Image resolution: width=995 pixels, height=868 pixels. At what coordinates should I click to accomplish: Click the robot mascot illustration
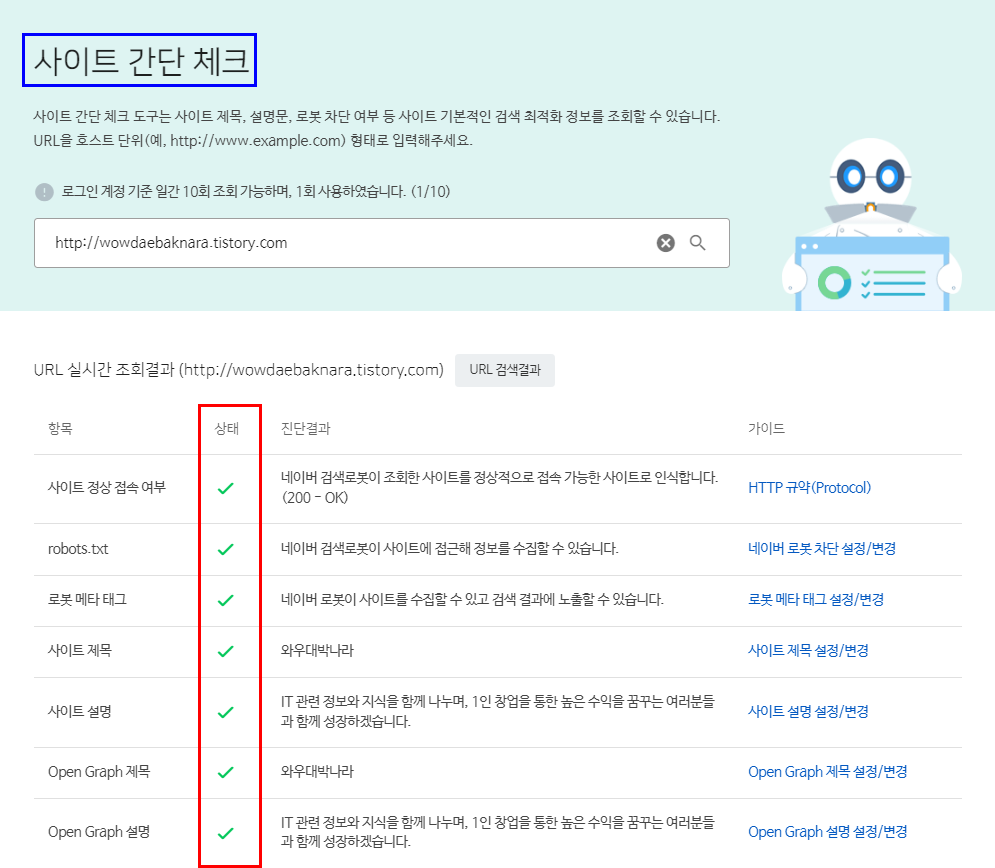[x=872, y=225]
